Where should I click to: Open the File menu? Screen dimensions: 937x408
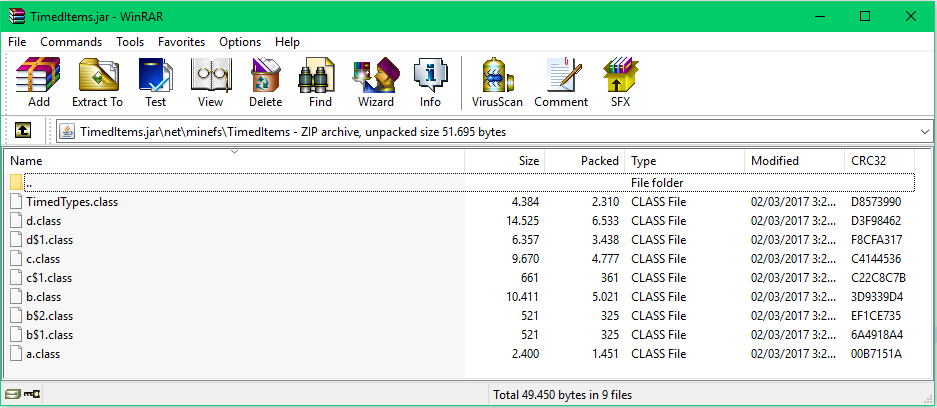point(17,42)
